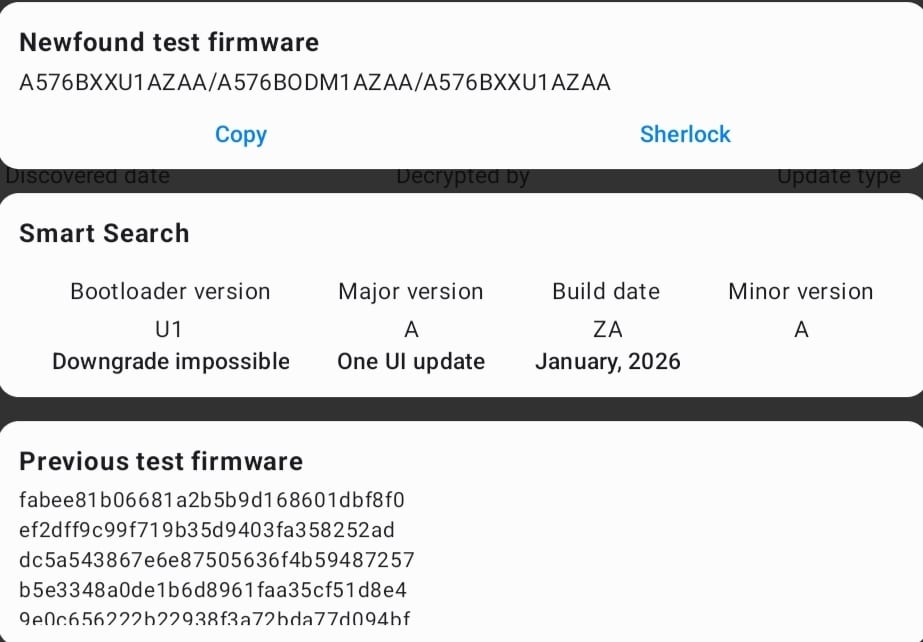Tap the Downgrade impossible text
Screen dimensions: 923x642
pyautogui.click(x=171, y=361)
